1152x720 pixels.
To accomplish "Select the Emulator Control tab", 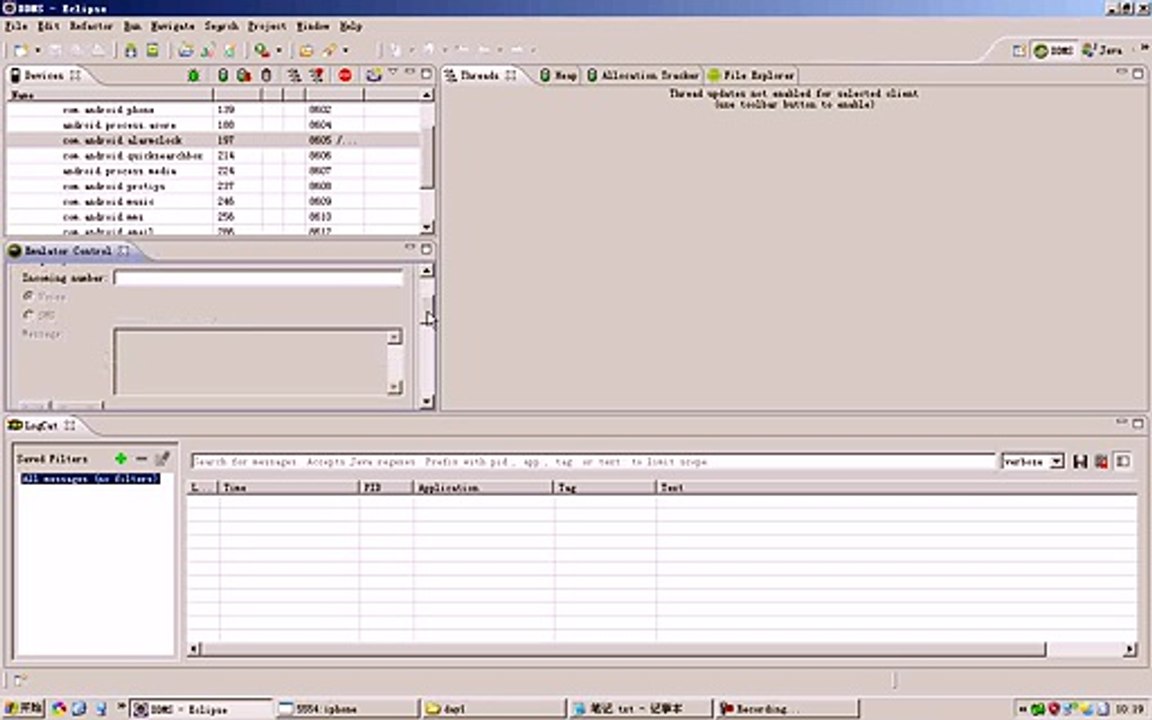I will (68, 251).
